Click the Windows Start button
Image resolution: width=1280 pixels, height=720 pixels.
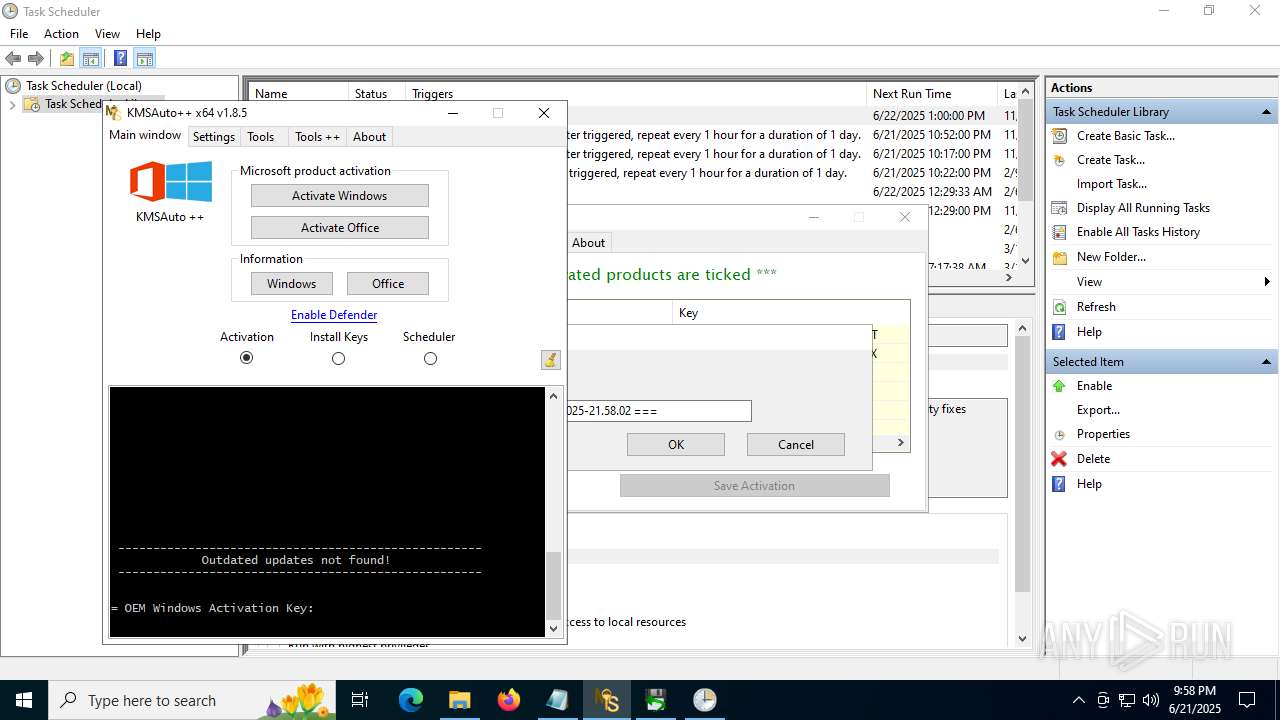(24, 700)
